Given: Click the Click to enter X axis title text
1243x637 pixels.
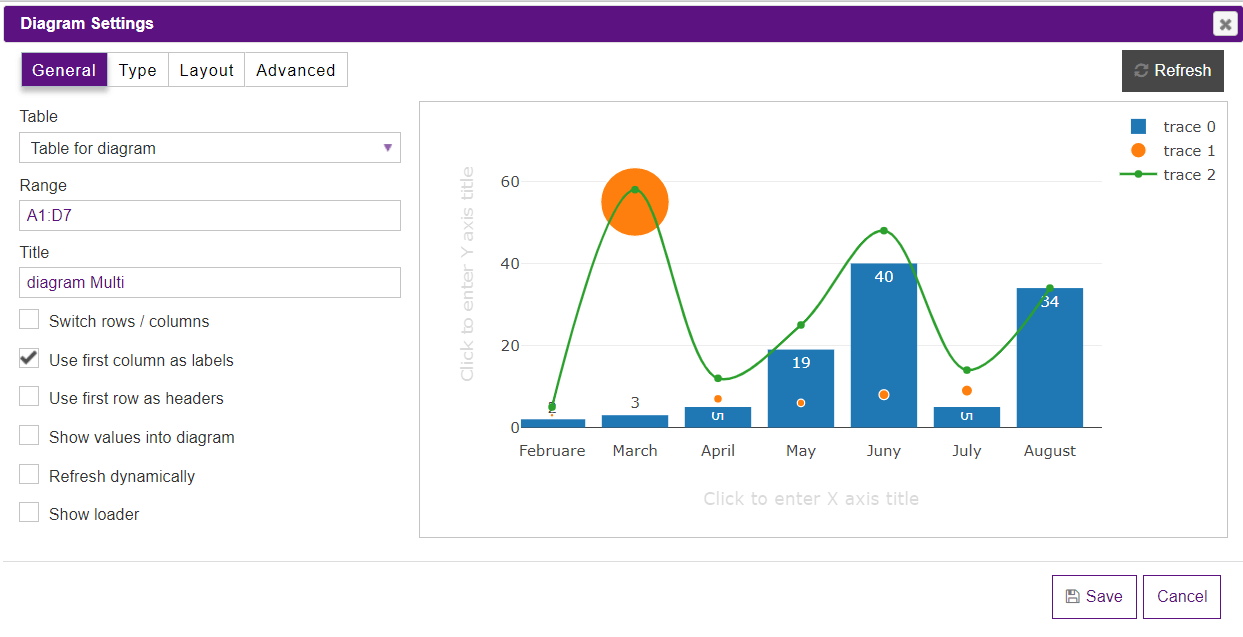Looking at the screenshot, I should click(810, 498).
